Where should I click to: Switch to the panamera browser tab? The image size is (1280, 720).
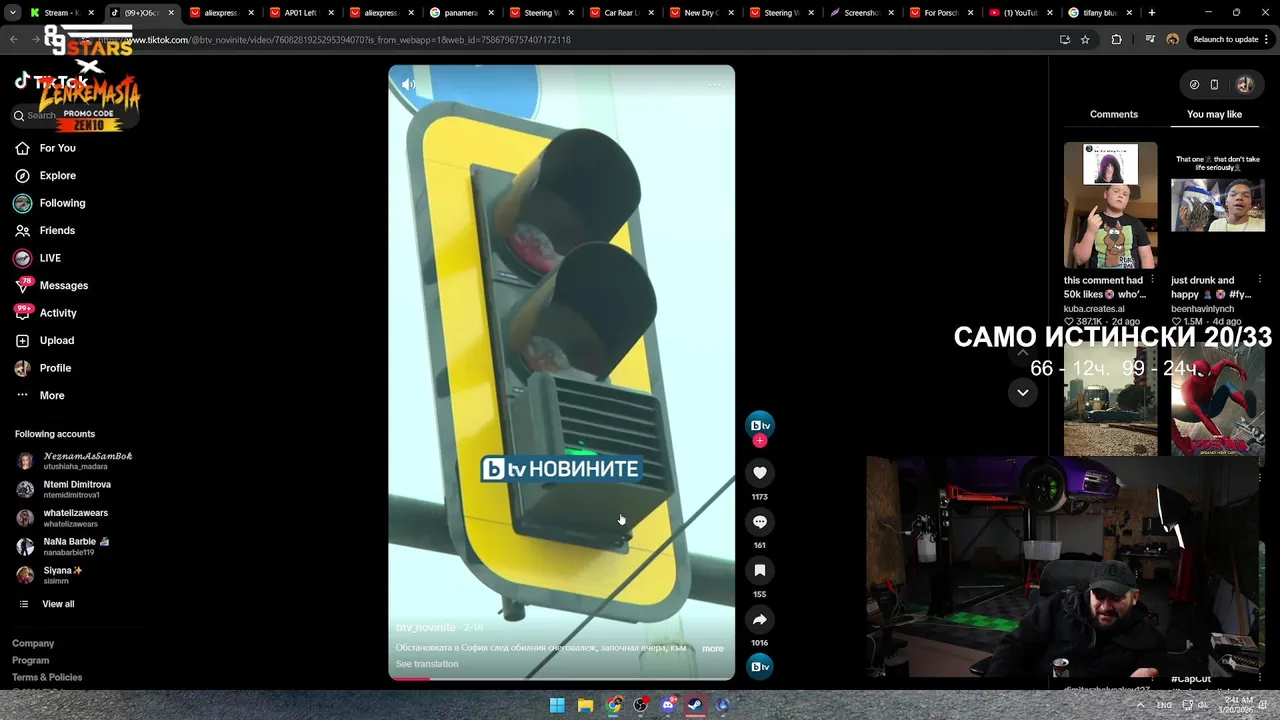click(x=460, y=13)
